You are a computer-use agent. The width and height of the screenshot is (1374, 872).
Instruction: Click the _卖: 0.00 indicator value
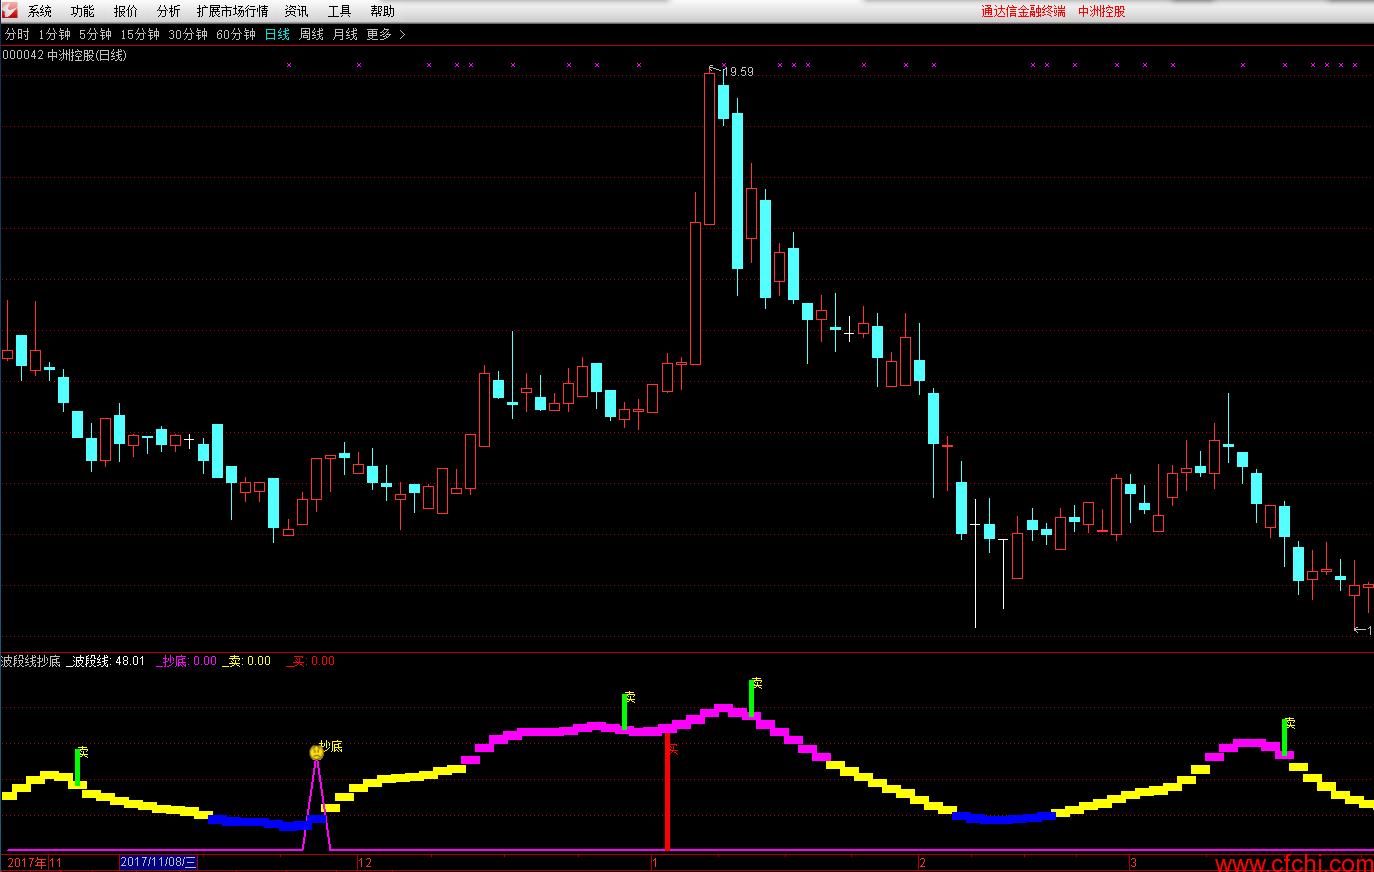tap(246, 661)
